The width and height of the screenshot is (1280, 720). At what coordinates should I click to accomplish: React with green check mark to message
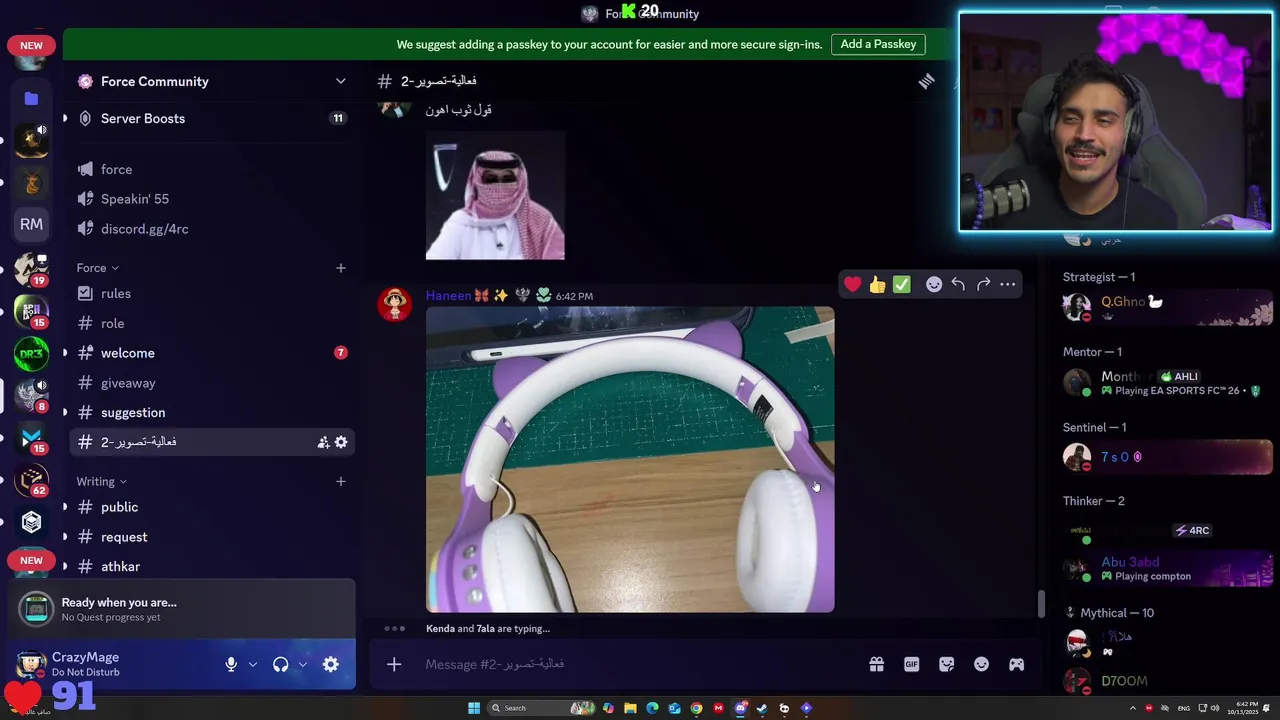tap(901, 284)
